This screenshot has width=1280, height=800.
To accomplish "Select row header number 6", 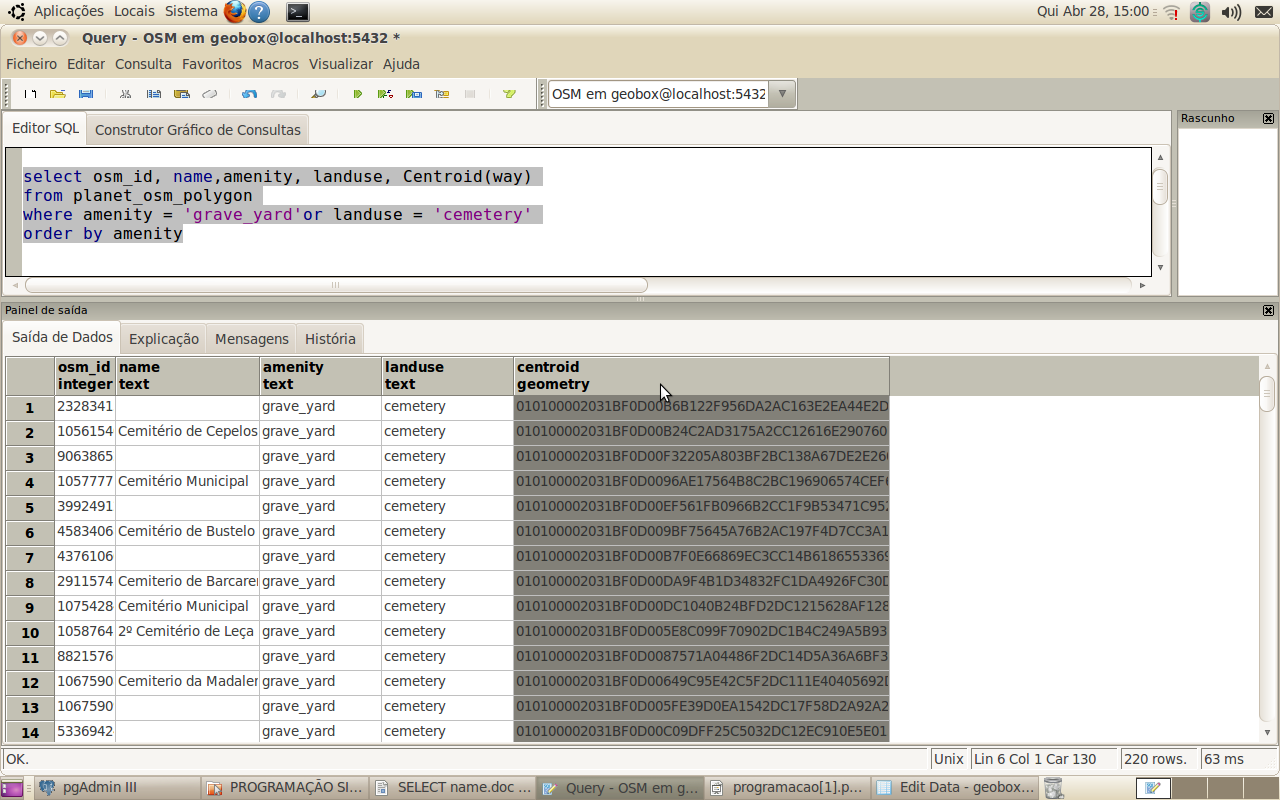I will tap(30, 533).
